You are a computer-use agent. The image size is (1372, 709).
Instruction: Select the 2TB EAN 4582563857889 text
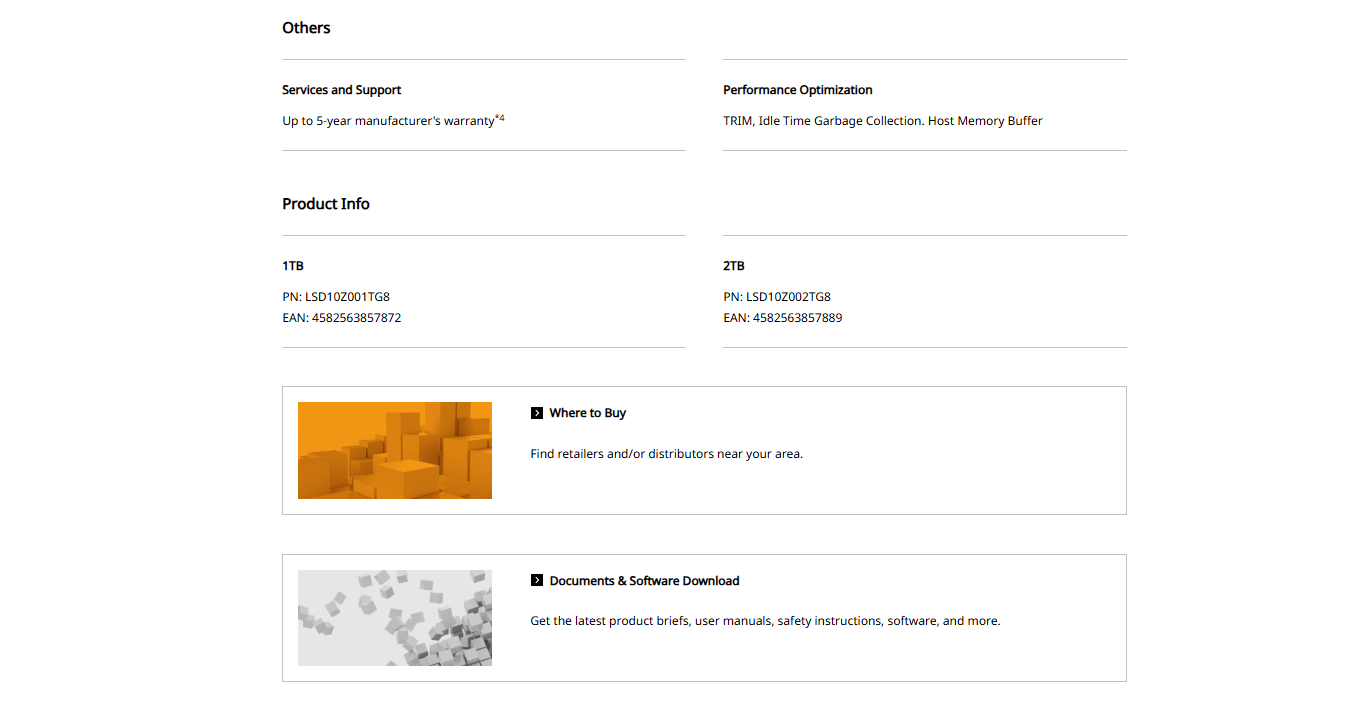click(x=797, y=318)
